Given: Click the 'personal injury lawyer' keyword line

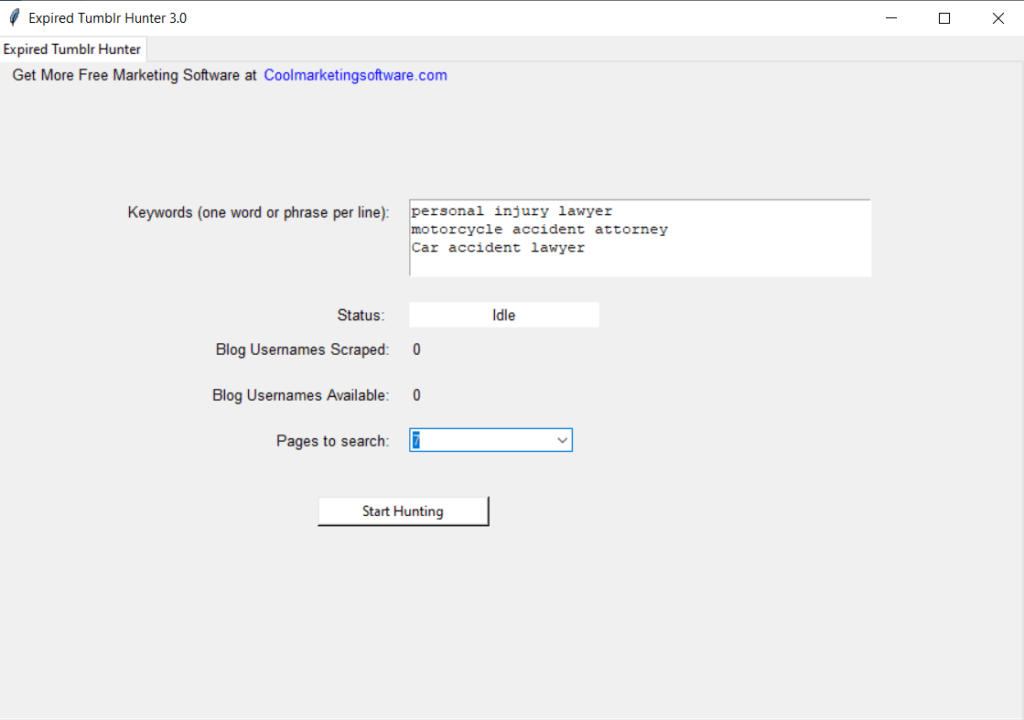Looking at the screenshot, I should click(511, 211).
